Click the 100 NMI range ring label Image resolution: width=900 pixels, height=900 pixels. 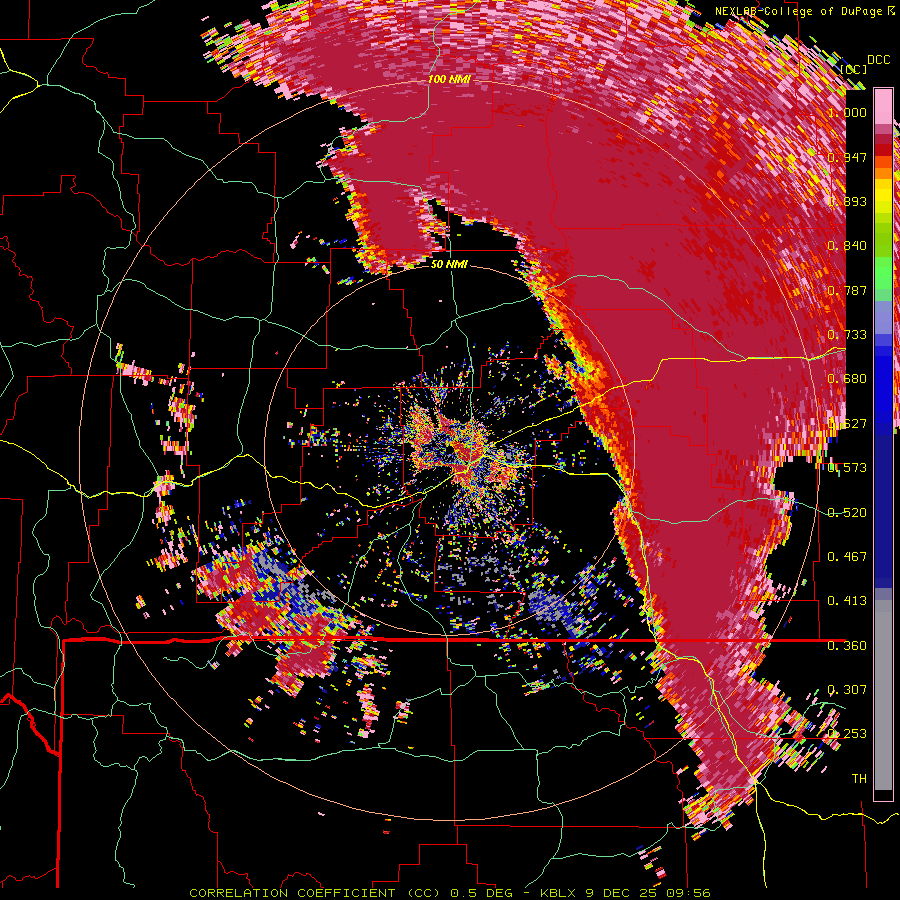pyautogui.click(x=449, y=79)
